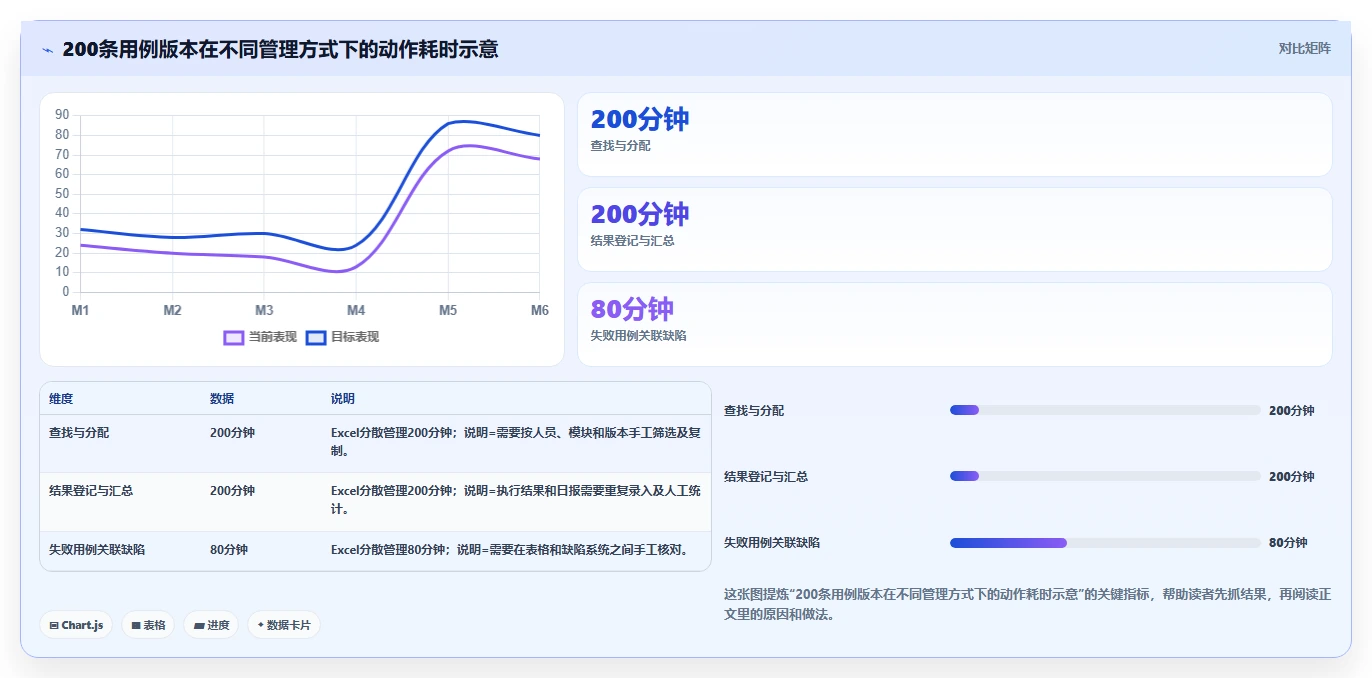The height and width of the screenshot is (678, 1372).
Task: Click the page title about 200条用例版本
Action: (280, 49)
